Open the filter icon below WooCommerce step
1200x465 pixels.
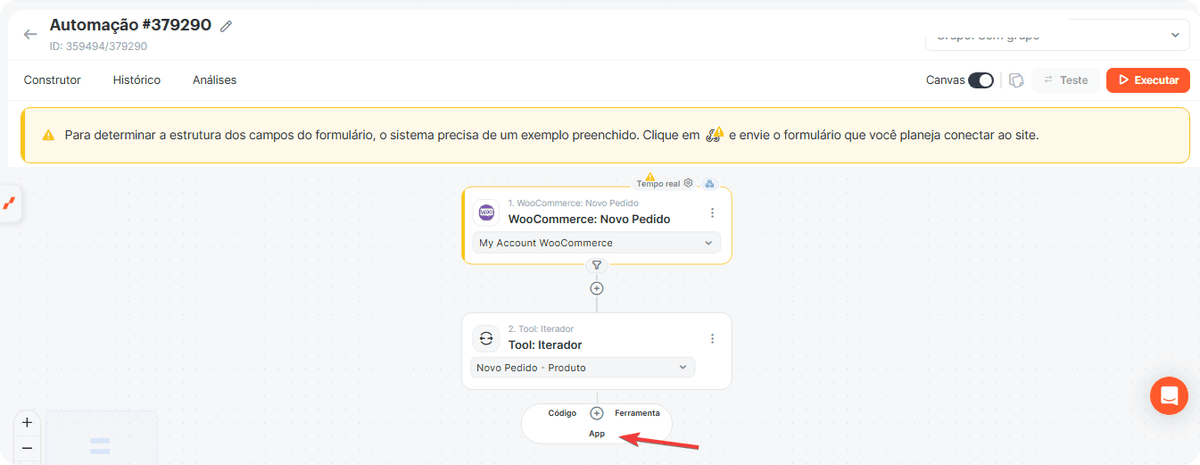597,265
